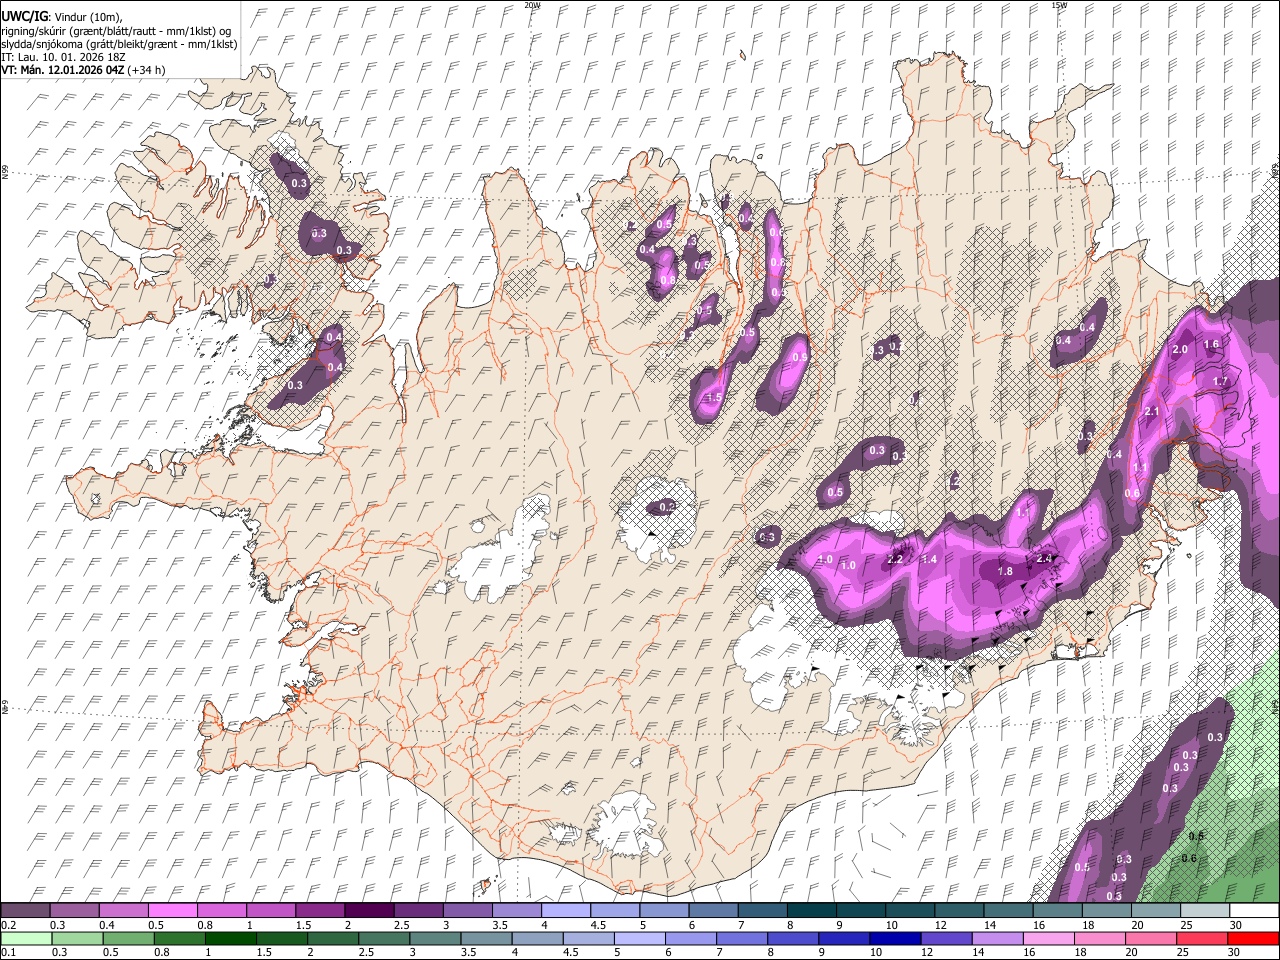The height and width of the screenshot is (960, 1280).
Task: Pick the lower-scale blue swatch between 7 and 8
Action: (741, 938)
